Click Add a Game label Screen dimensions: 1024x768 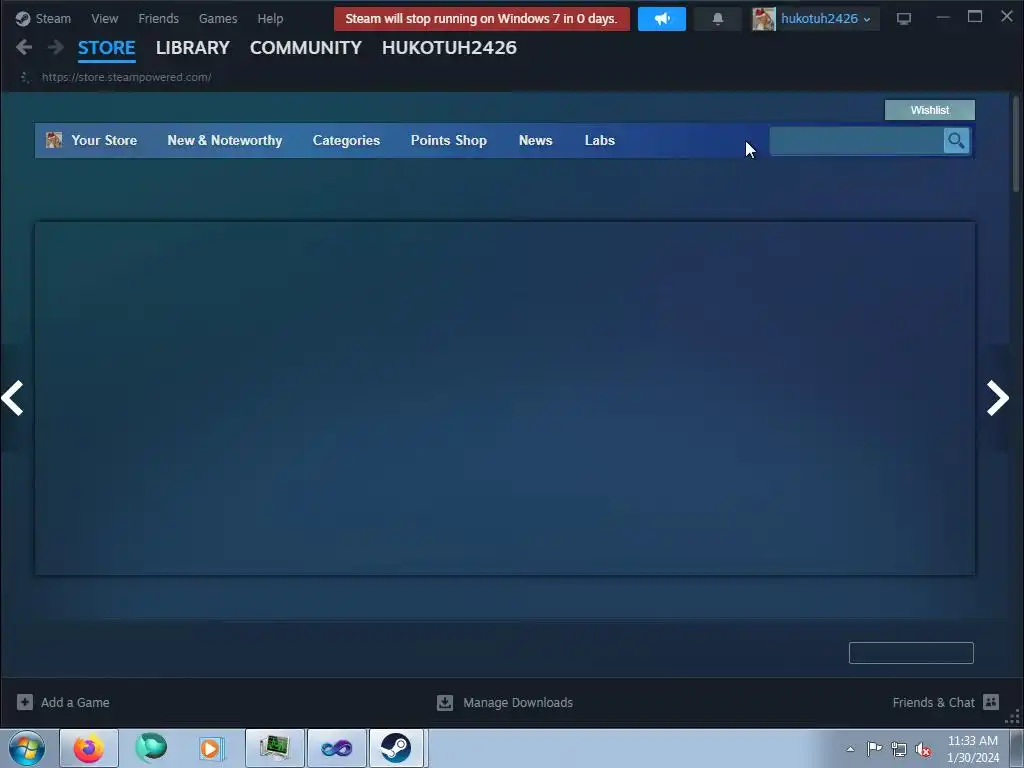(x=75, y=703)
